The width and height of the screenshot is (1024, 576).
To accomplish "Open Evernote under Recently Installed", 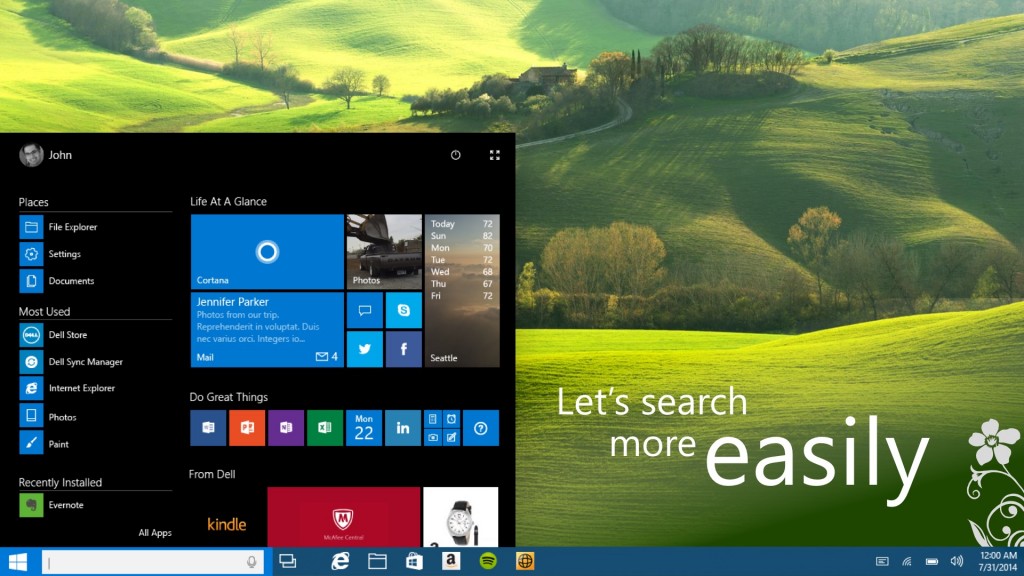I will coord(65,505).
